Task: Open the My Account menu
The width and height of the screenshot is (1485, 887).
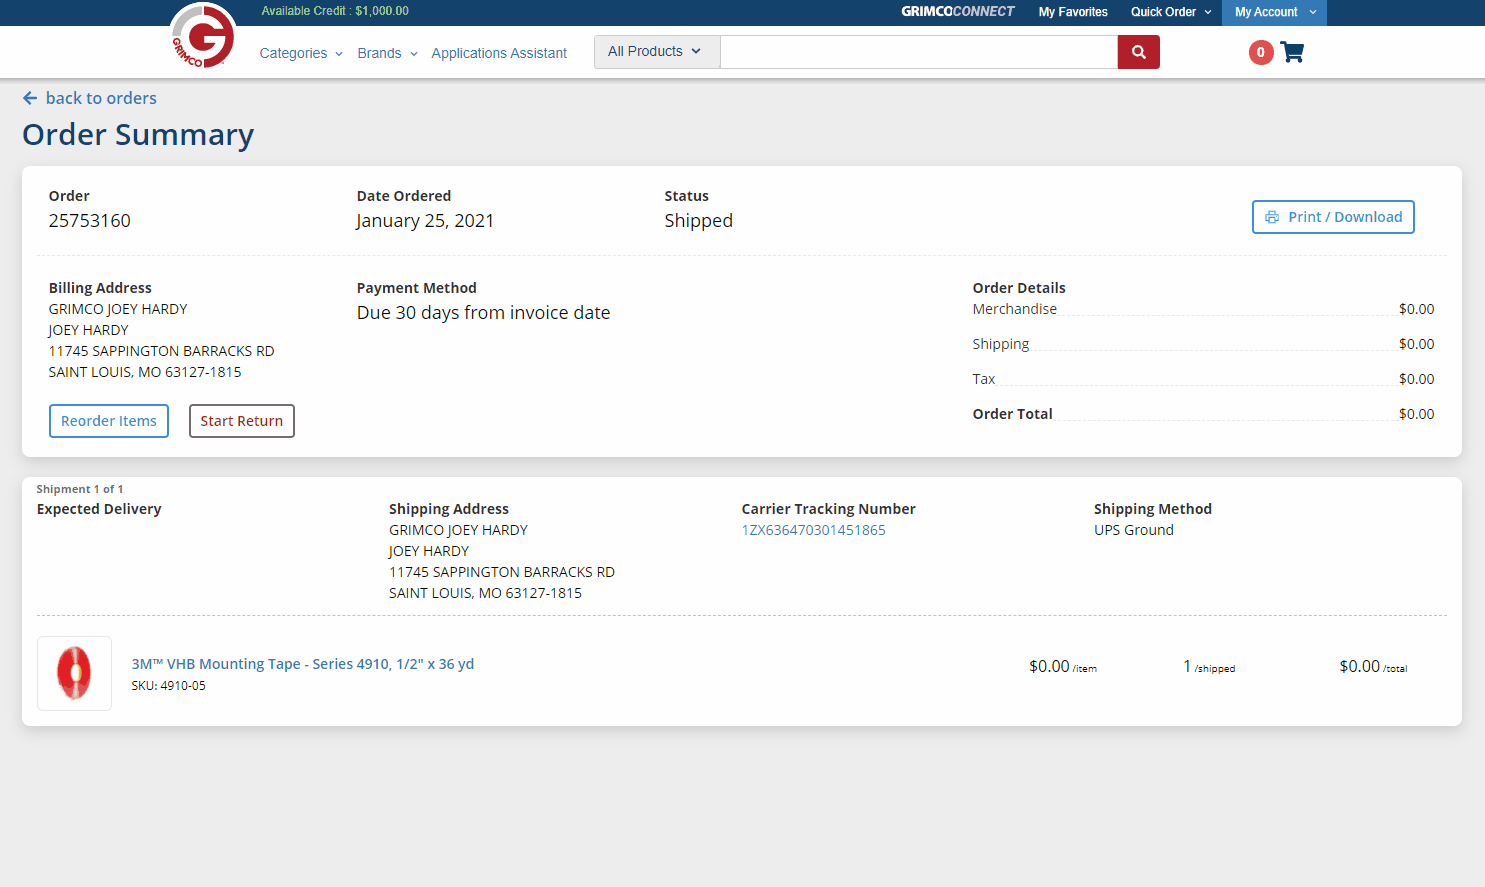Action: [x=1274, y=12]
